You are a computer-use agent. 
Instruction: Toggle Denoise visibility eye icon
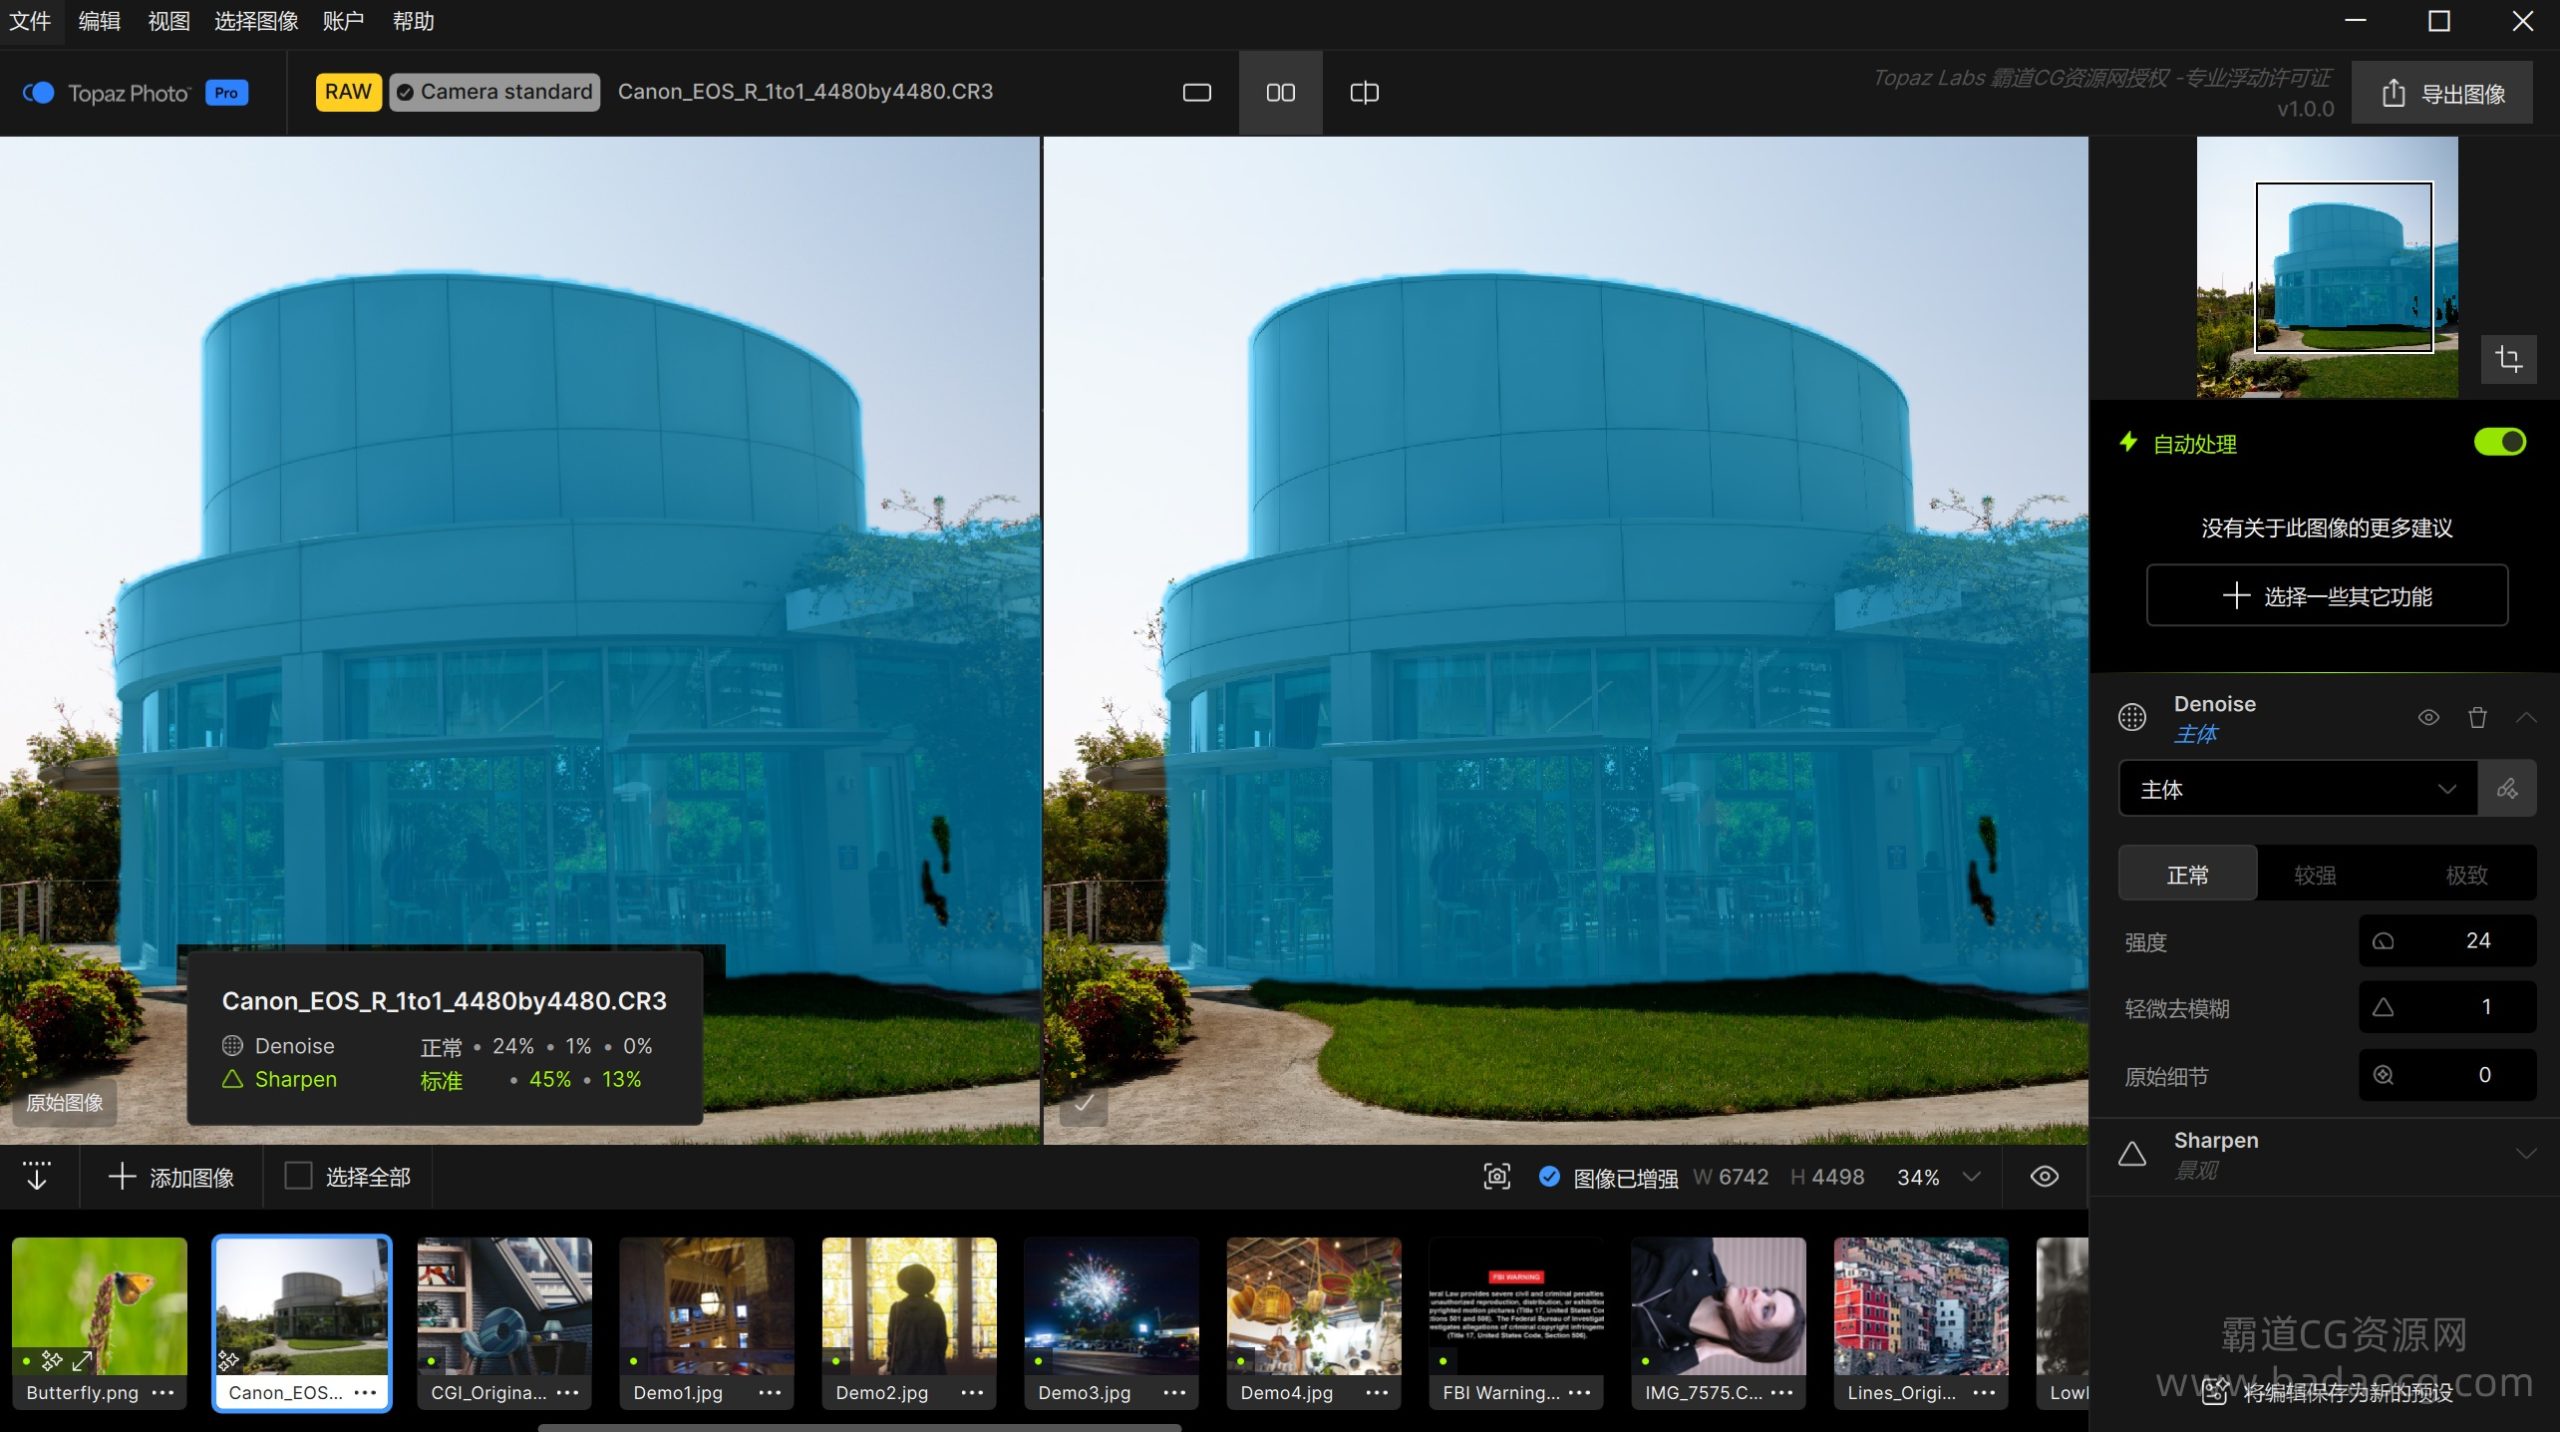coord(2428,717)
